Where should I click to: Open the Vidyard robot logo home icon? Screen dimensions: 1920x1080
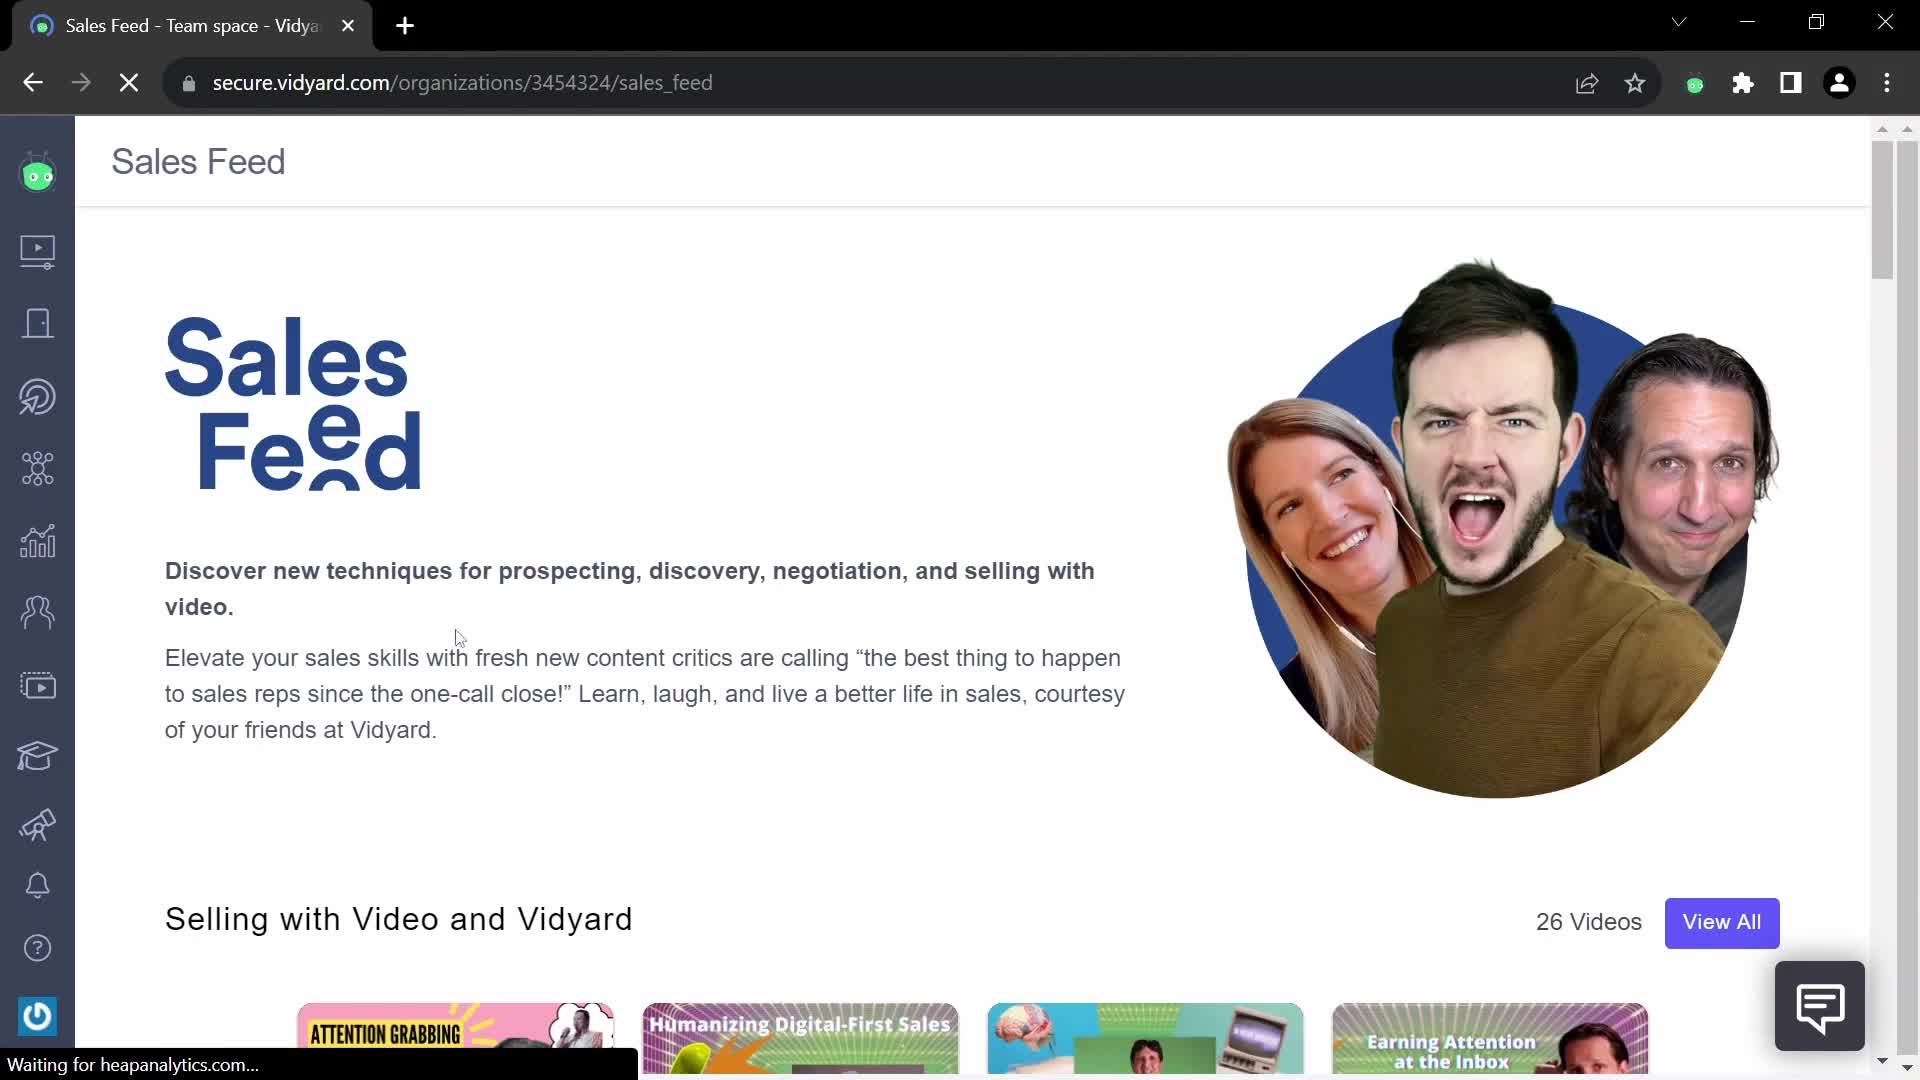(38, 174)
